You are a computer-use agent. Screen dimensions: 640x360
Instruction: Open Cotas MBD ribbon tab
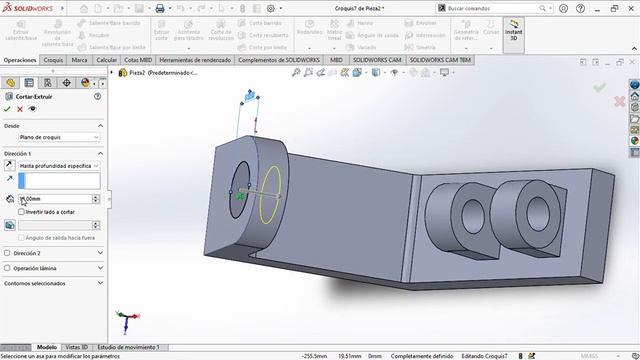coord(138,60)
